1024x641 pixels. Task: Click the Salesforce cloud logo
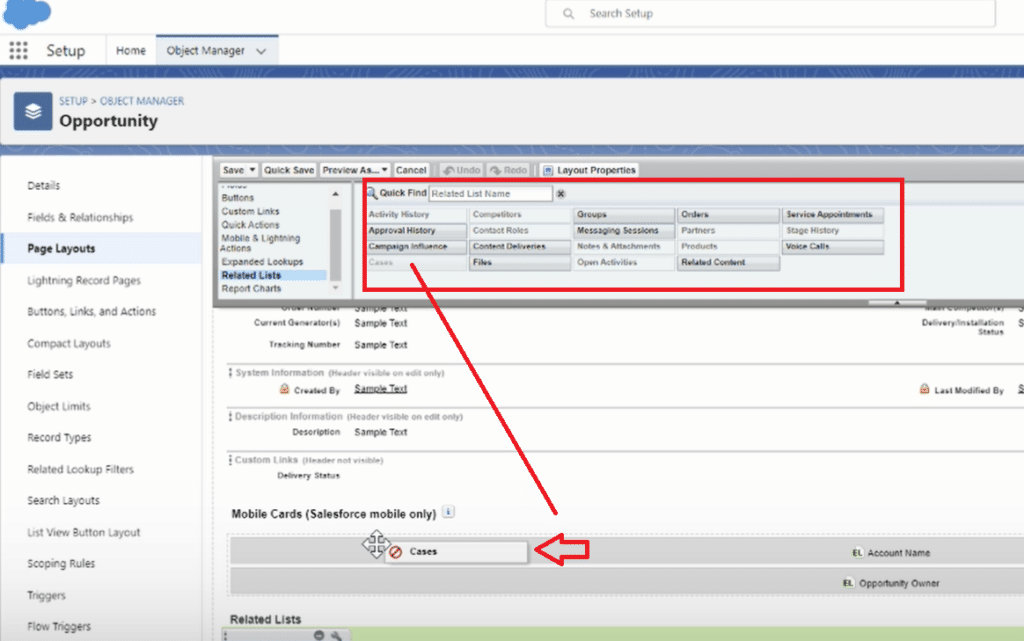(x=26, y=13)
